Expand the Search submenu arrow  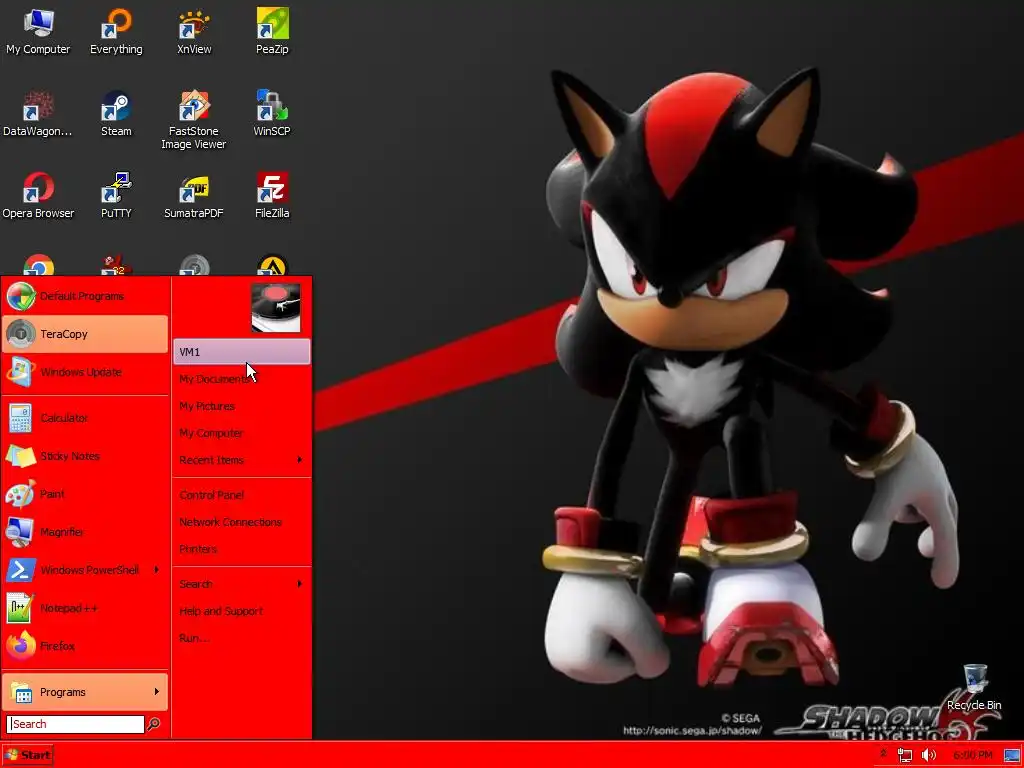pos(300,584)
